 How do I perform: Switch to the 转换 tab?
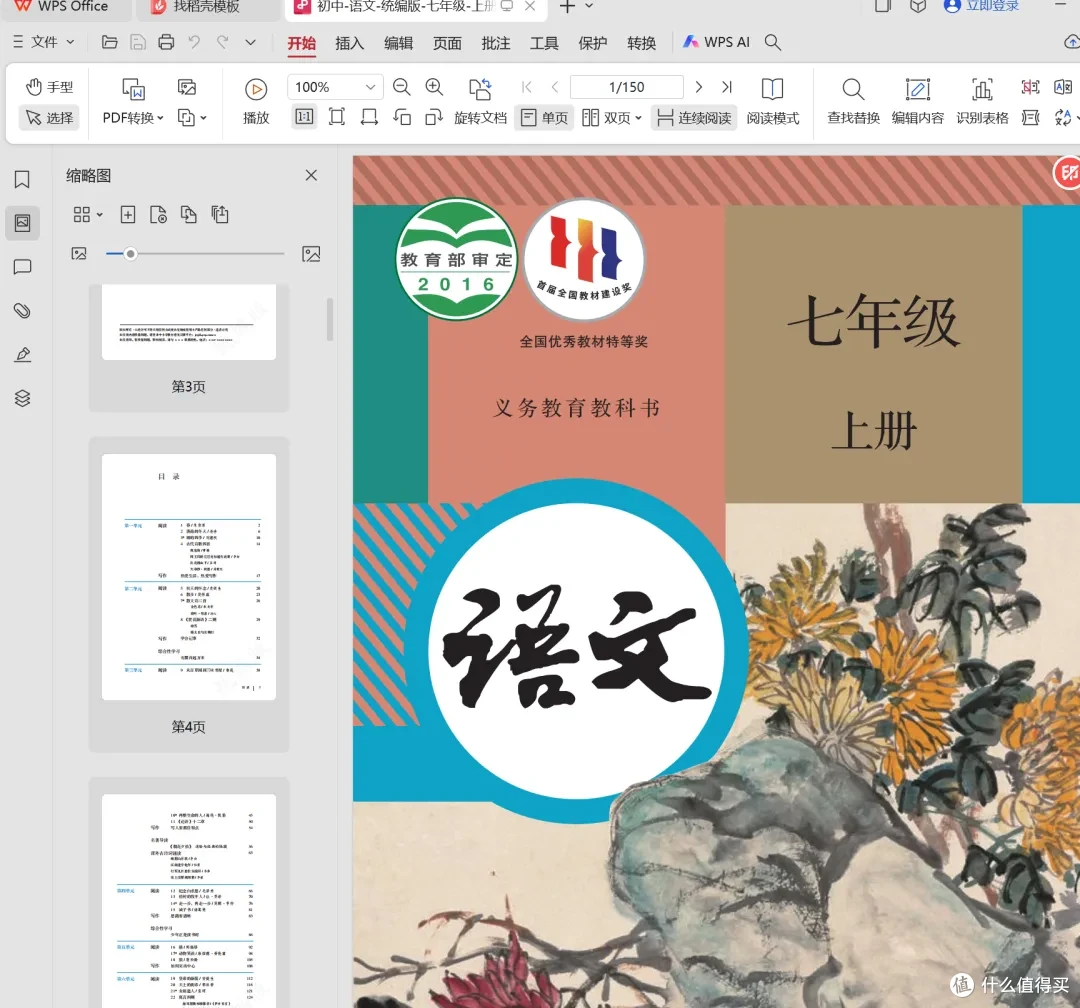(x=642, y=43)
